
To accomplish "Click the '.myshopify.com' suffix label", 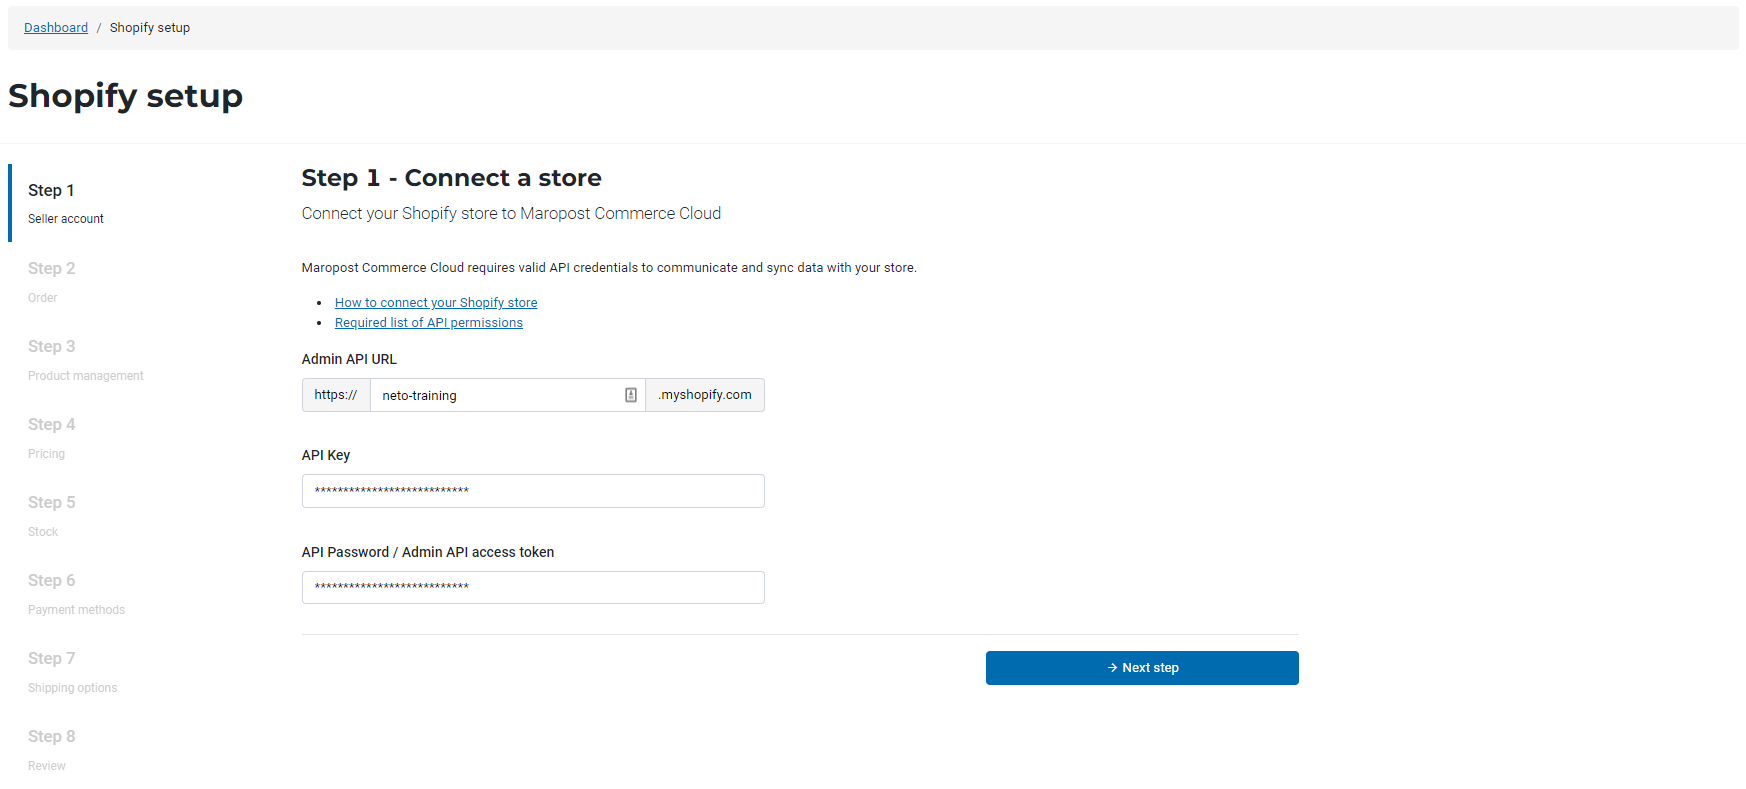I will coord(705,395).
